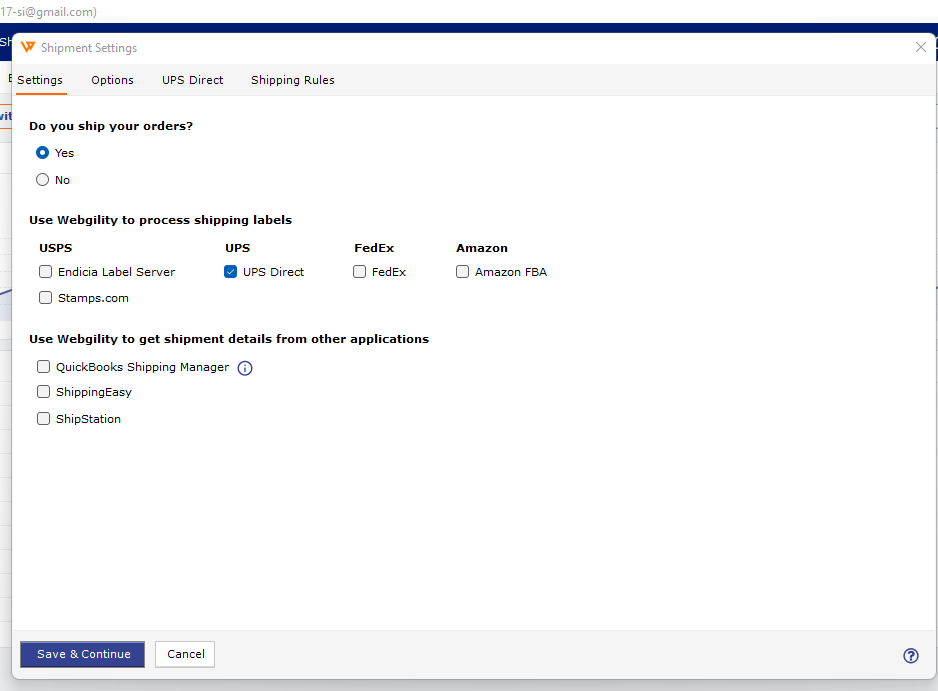This screenshot has height=691, width=938.
Task: Check the ShippingEasy option
Action: 44,391
